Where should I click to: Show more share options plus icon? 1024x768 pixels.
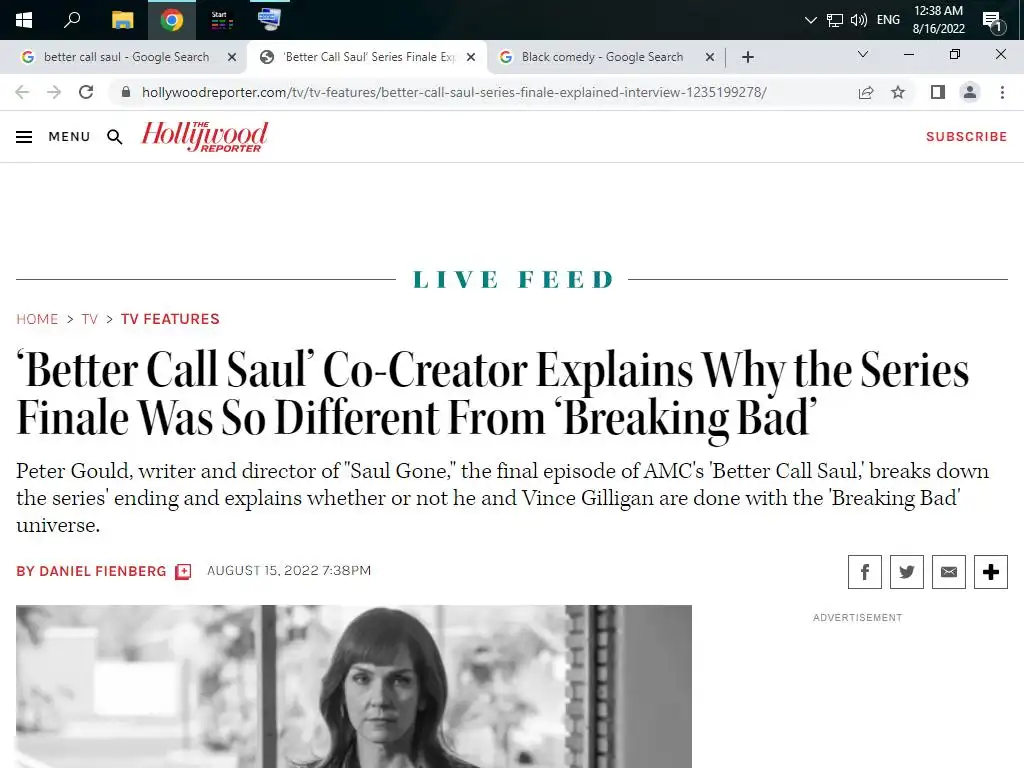tap(991, 572)
